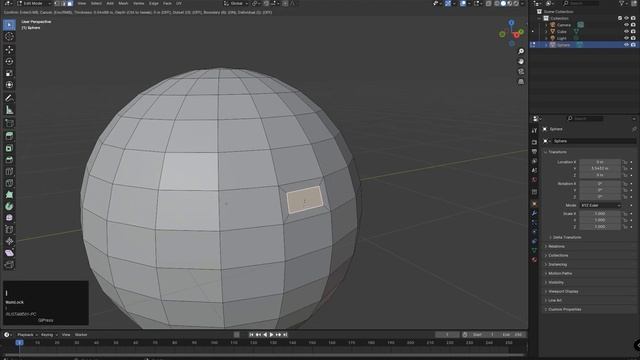Click the timeline Play button
This screenshot has width=640, height=360.
point(272,335)
